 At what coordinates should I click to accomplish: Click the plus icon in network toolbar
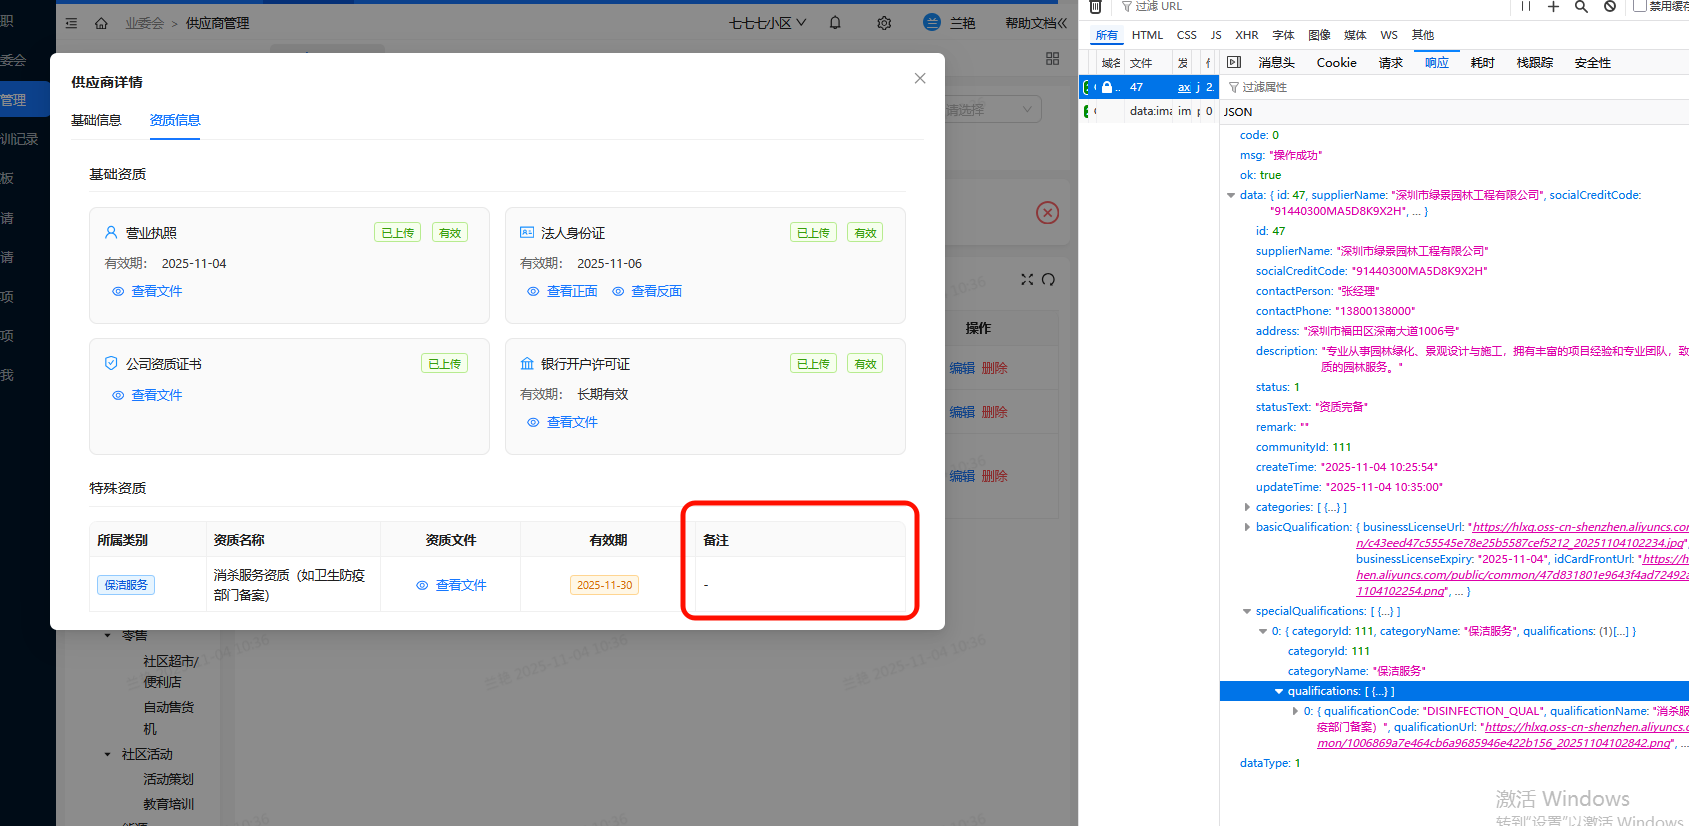pyautogui.click(x=1553, y=7)
